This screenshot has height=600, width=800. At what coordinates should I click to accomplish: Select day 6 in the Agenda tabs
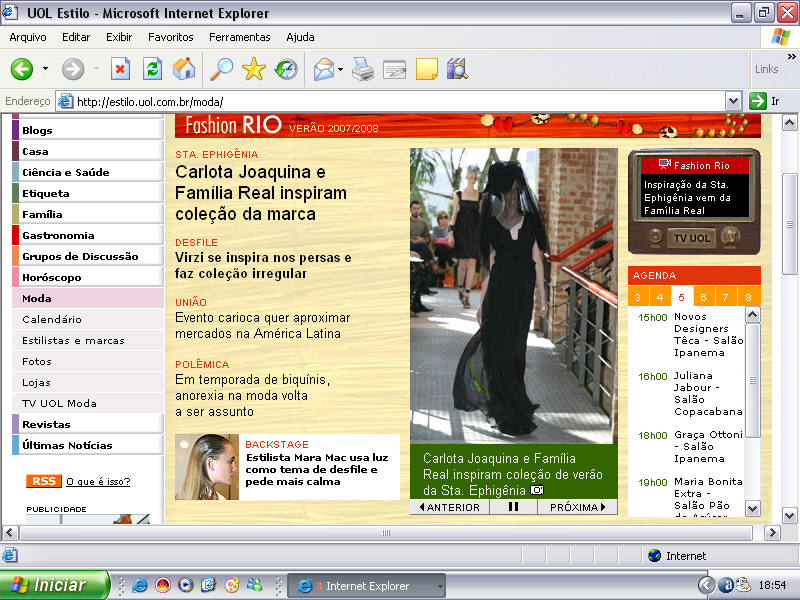704,297
